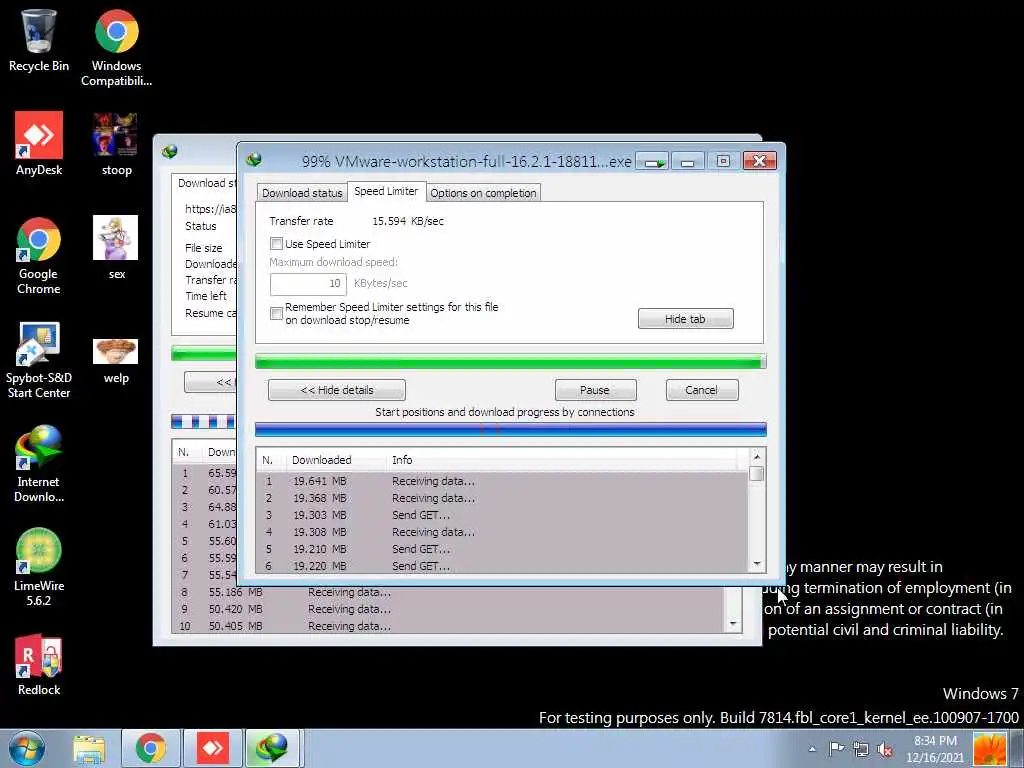Viewport: 1024px width, 768px height.
Task: Select connection row with 19.210 MB
Action: (502, 549)
